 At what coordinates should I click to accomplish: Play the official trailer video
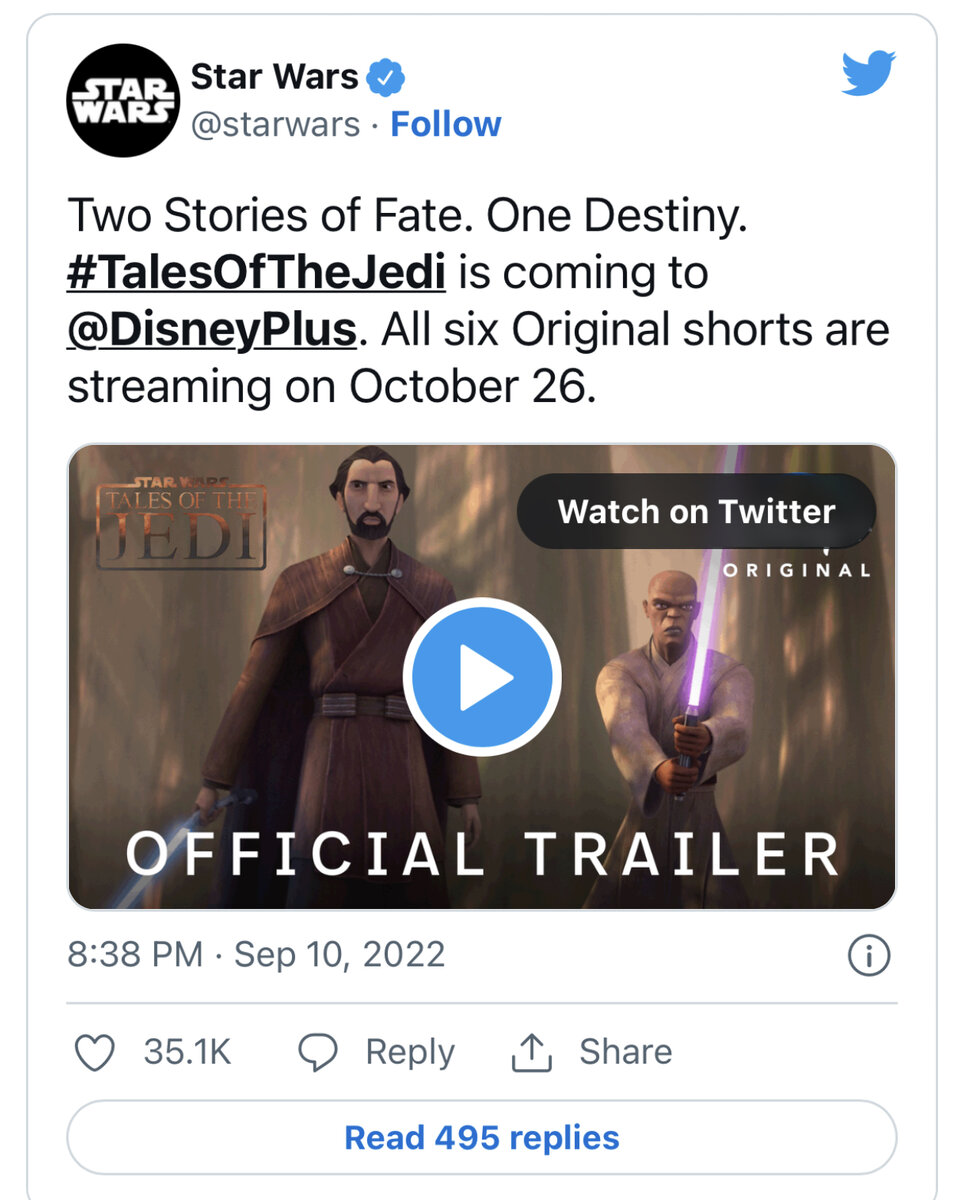482,677
